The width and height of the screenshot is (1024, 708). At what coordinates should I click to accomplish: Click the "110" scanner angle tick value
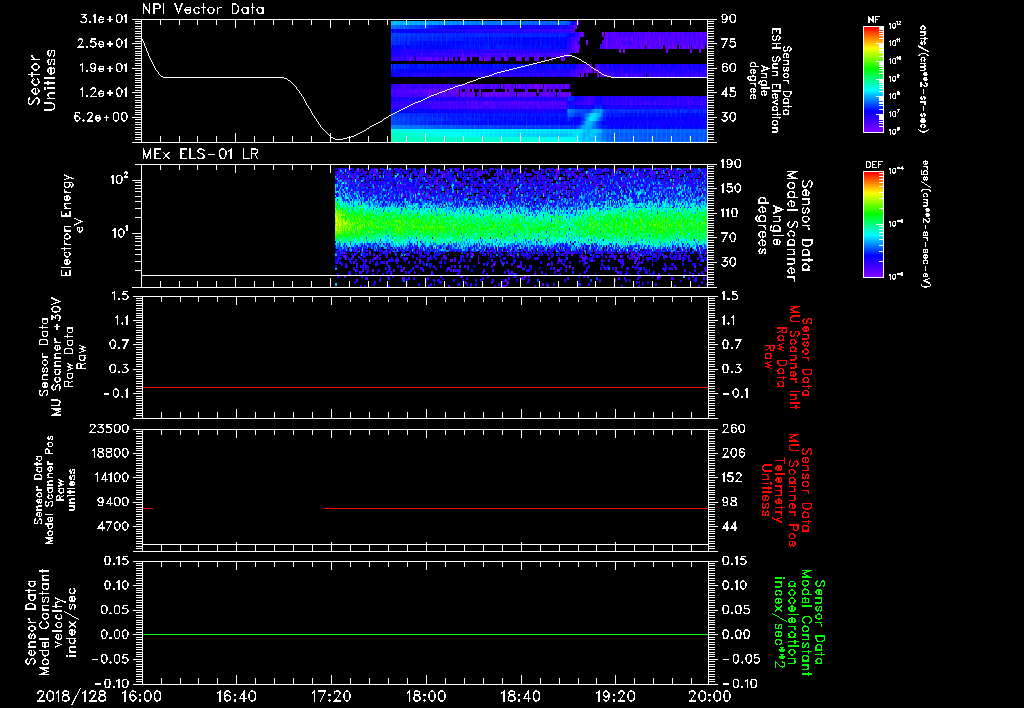coord(732,213)
